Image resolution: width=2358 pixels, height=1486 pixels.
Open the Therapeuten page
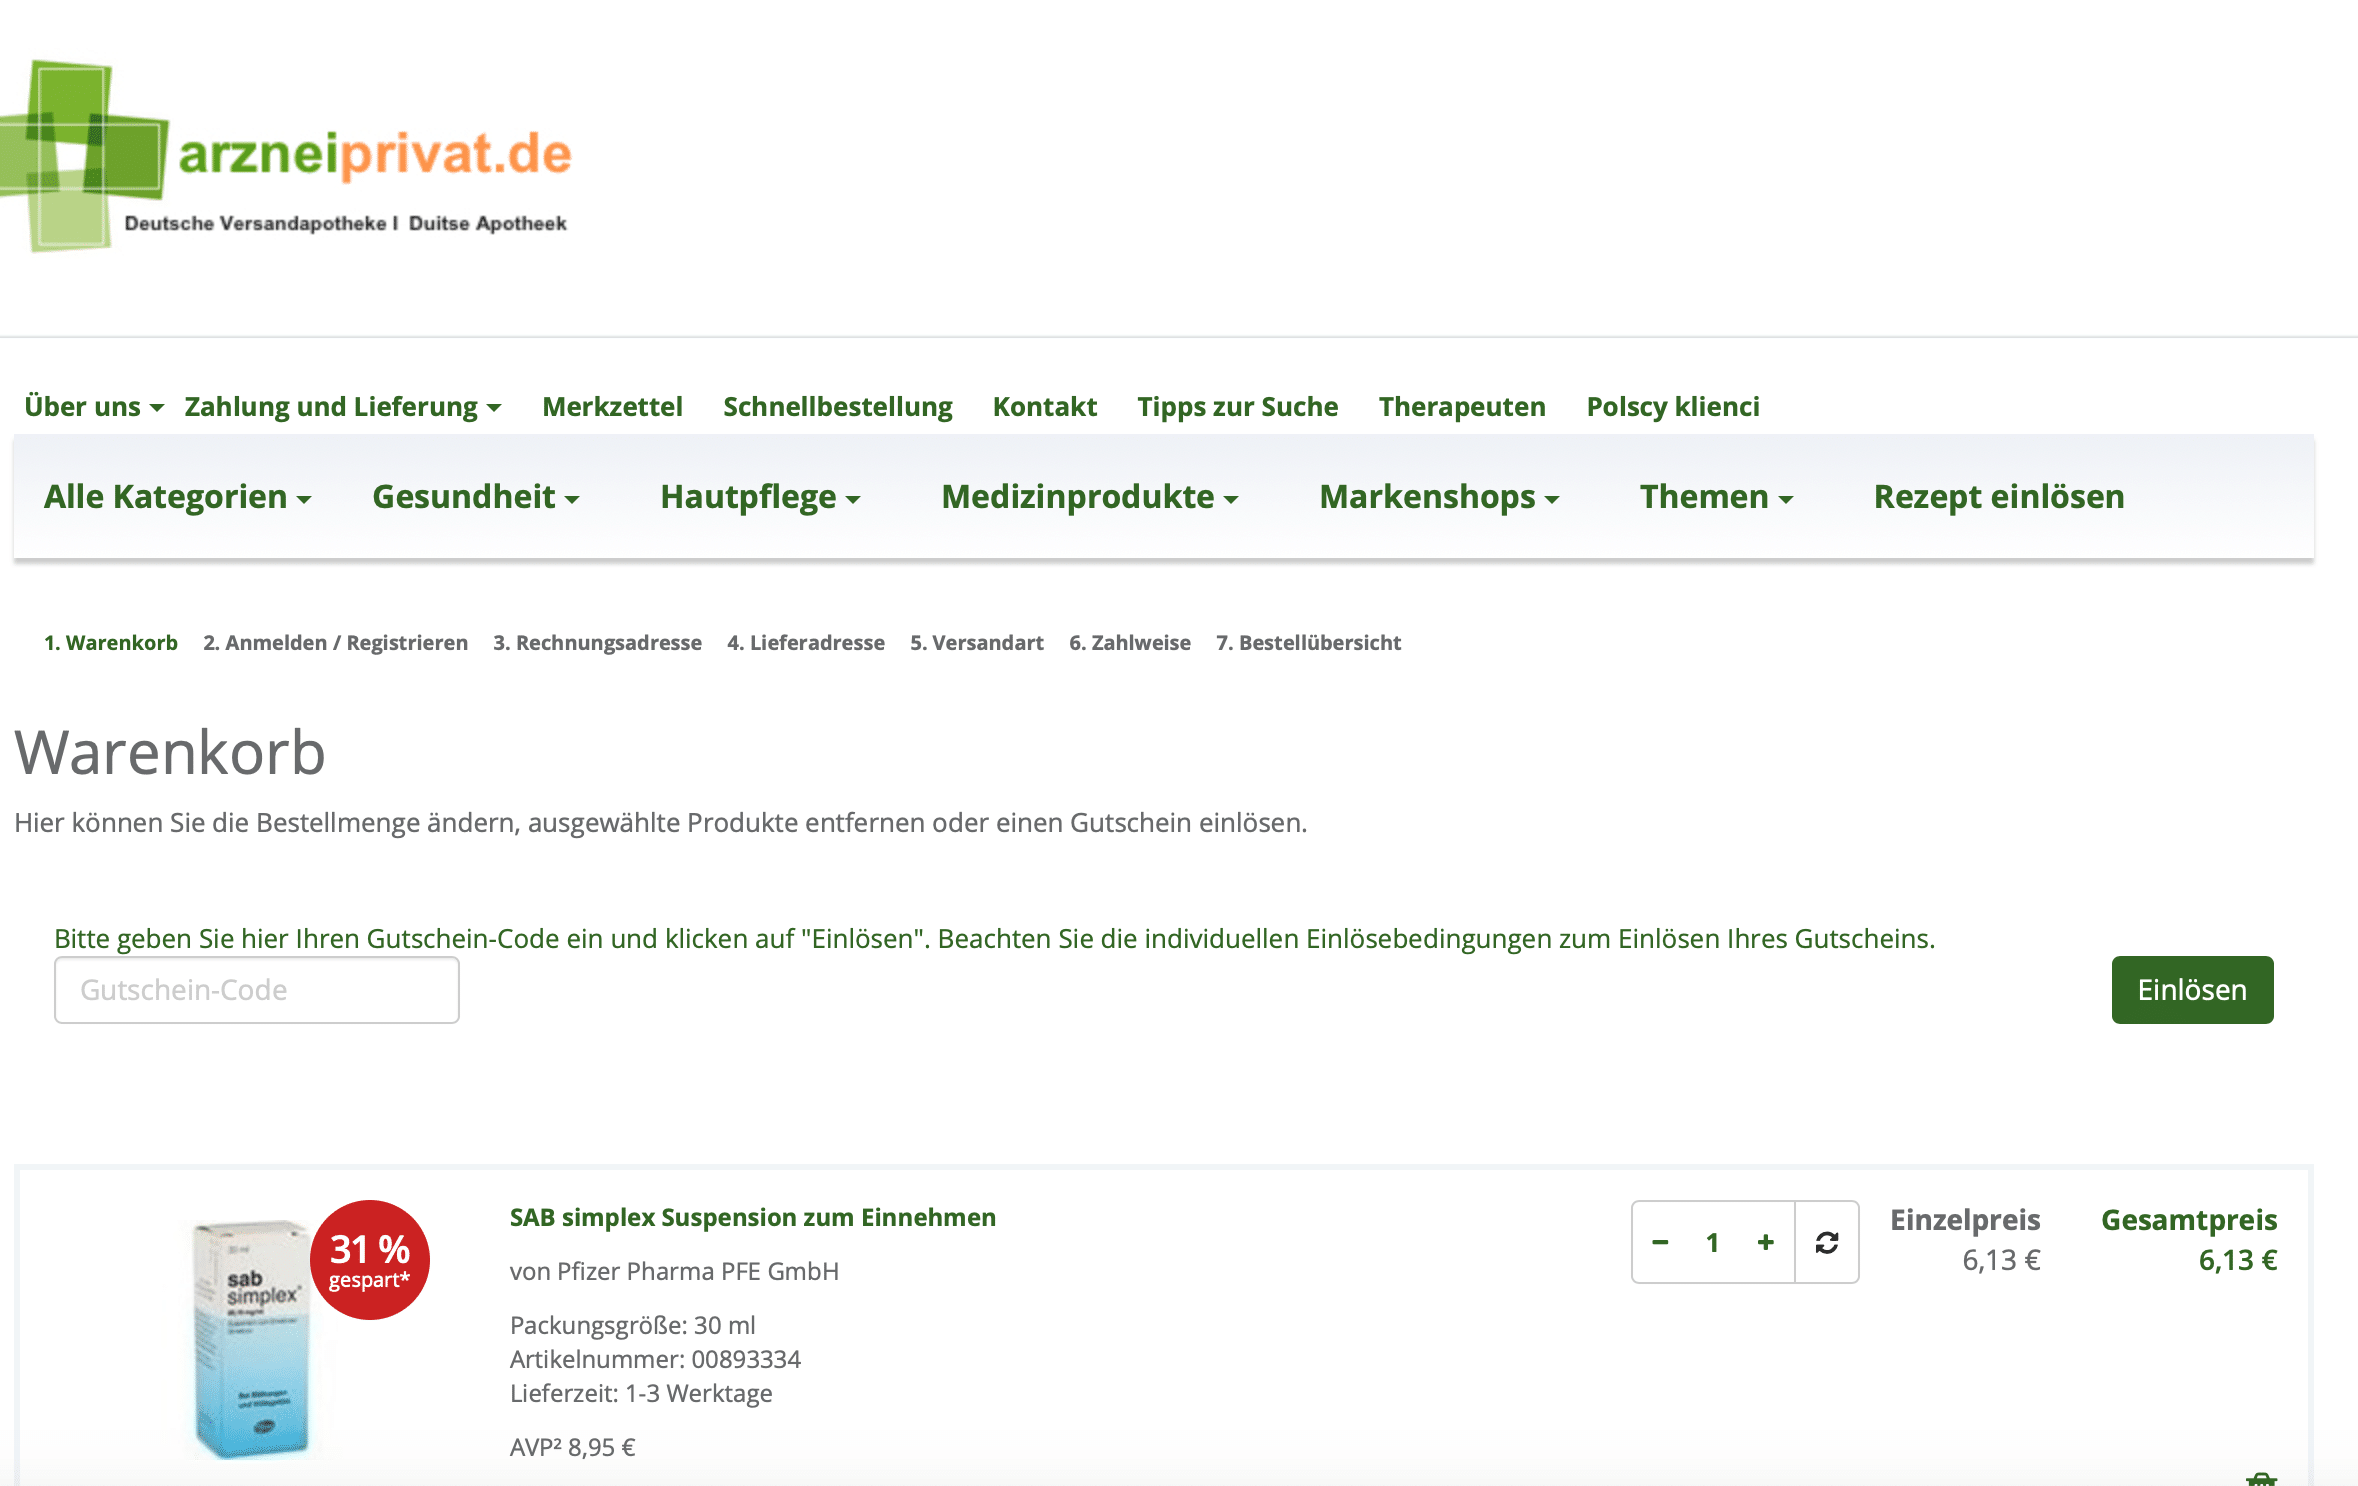pyautogui.click(x=1462, y=407)
